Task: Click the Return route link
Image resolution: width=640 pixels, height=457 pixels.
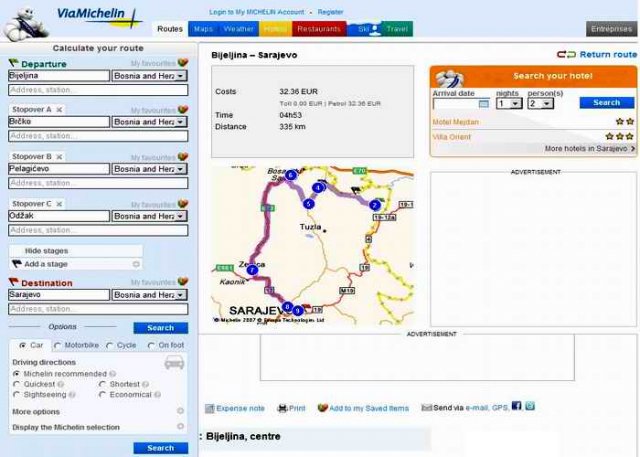Action: (x=608, y=55)
